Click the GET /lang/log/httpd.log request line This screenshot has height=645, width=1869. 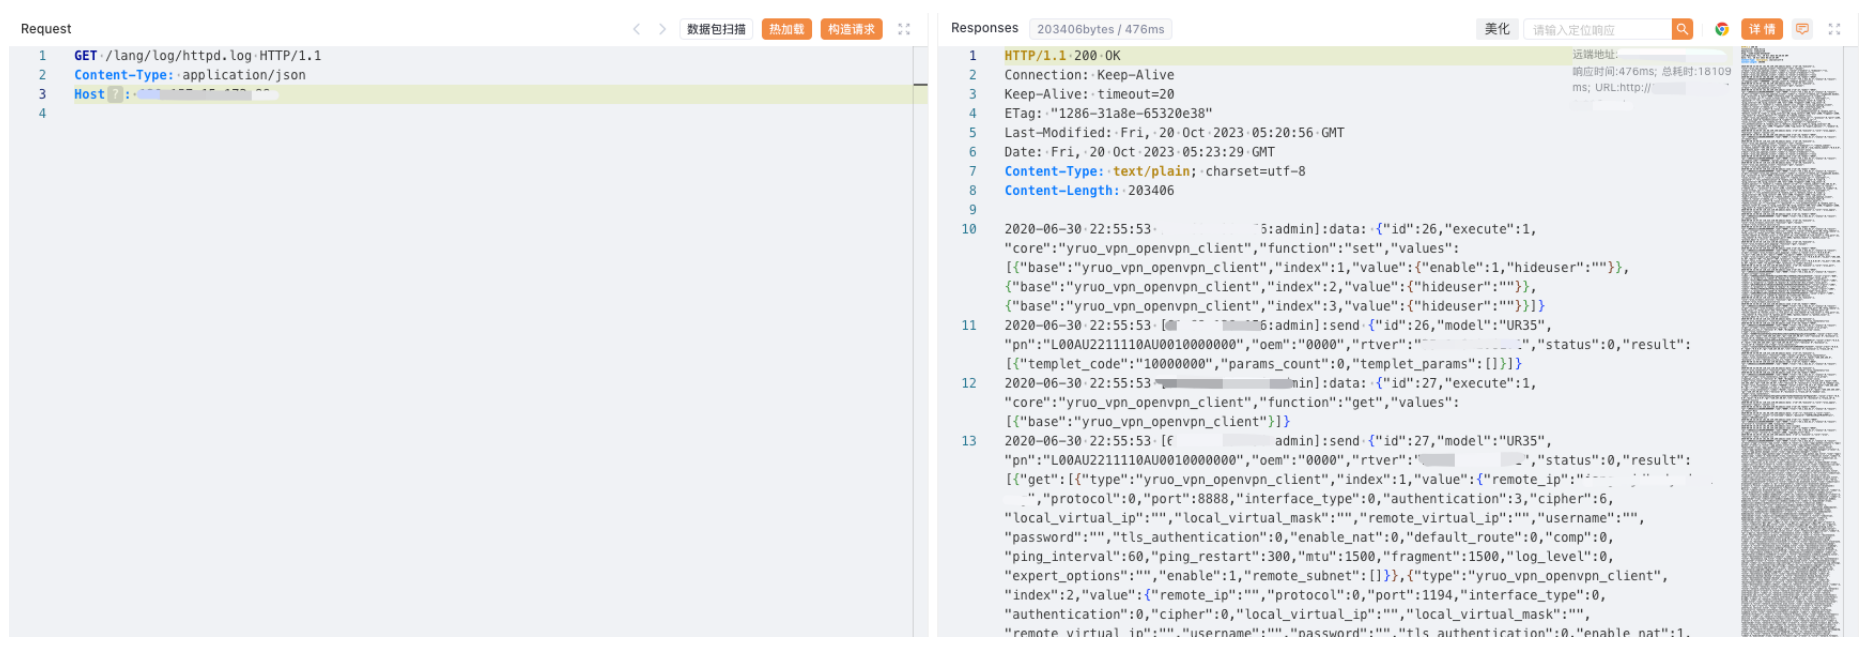(x=197, y=56)
